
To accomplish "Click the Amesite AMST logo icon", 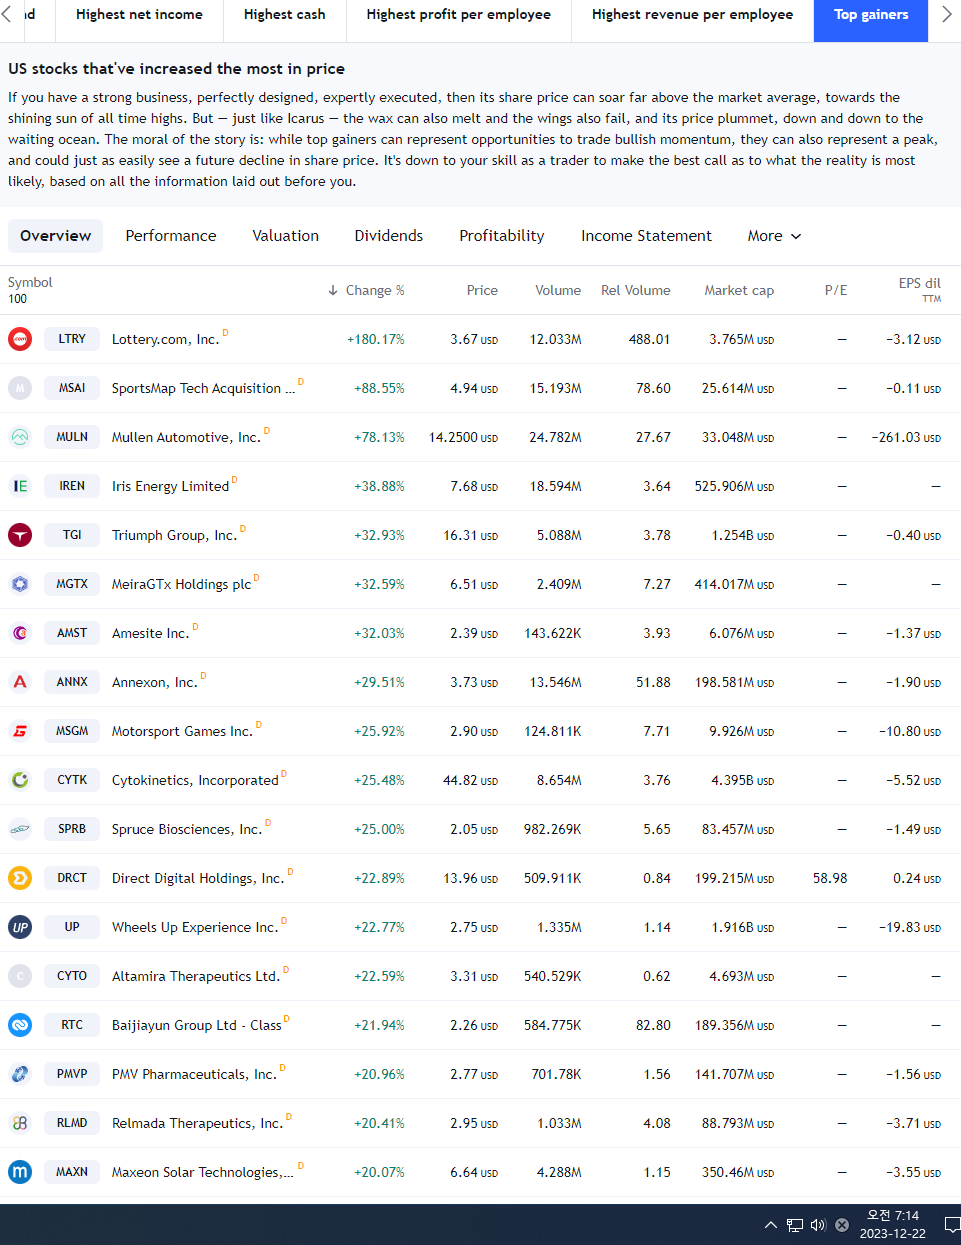I will (x=20, y=633).
